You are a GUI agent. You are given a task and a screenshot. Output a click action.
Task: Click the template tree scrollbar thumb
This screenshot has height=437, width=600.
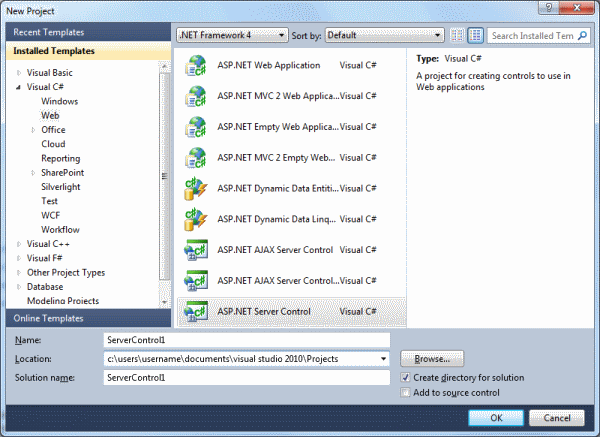coord(165,176)
